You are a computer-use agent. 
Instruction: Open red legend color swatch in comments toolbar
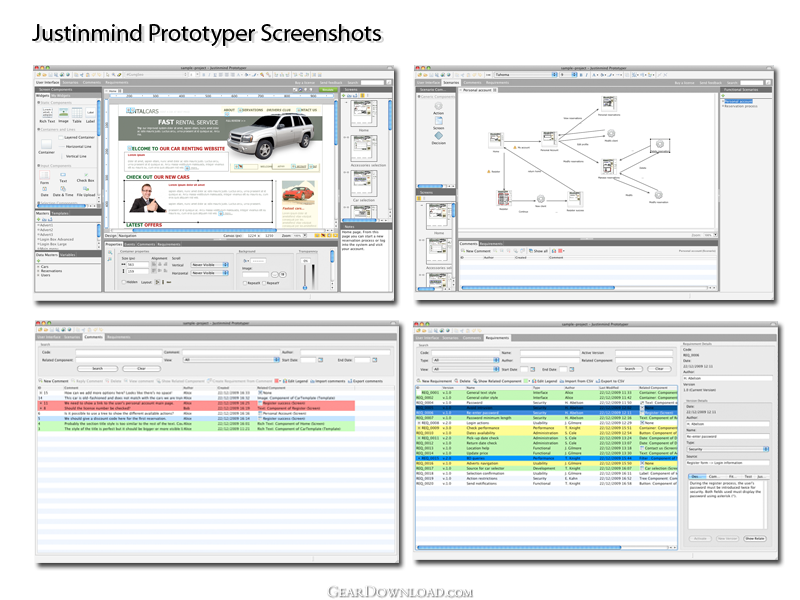278,381
